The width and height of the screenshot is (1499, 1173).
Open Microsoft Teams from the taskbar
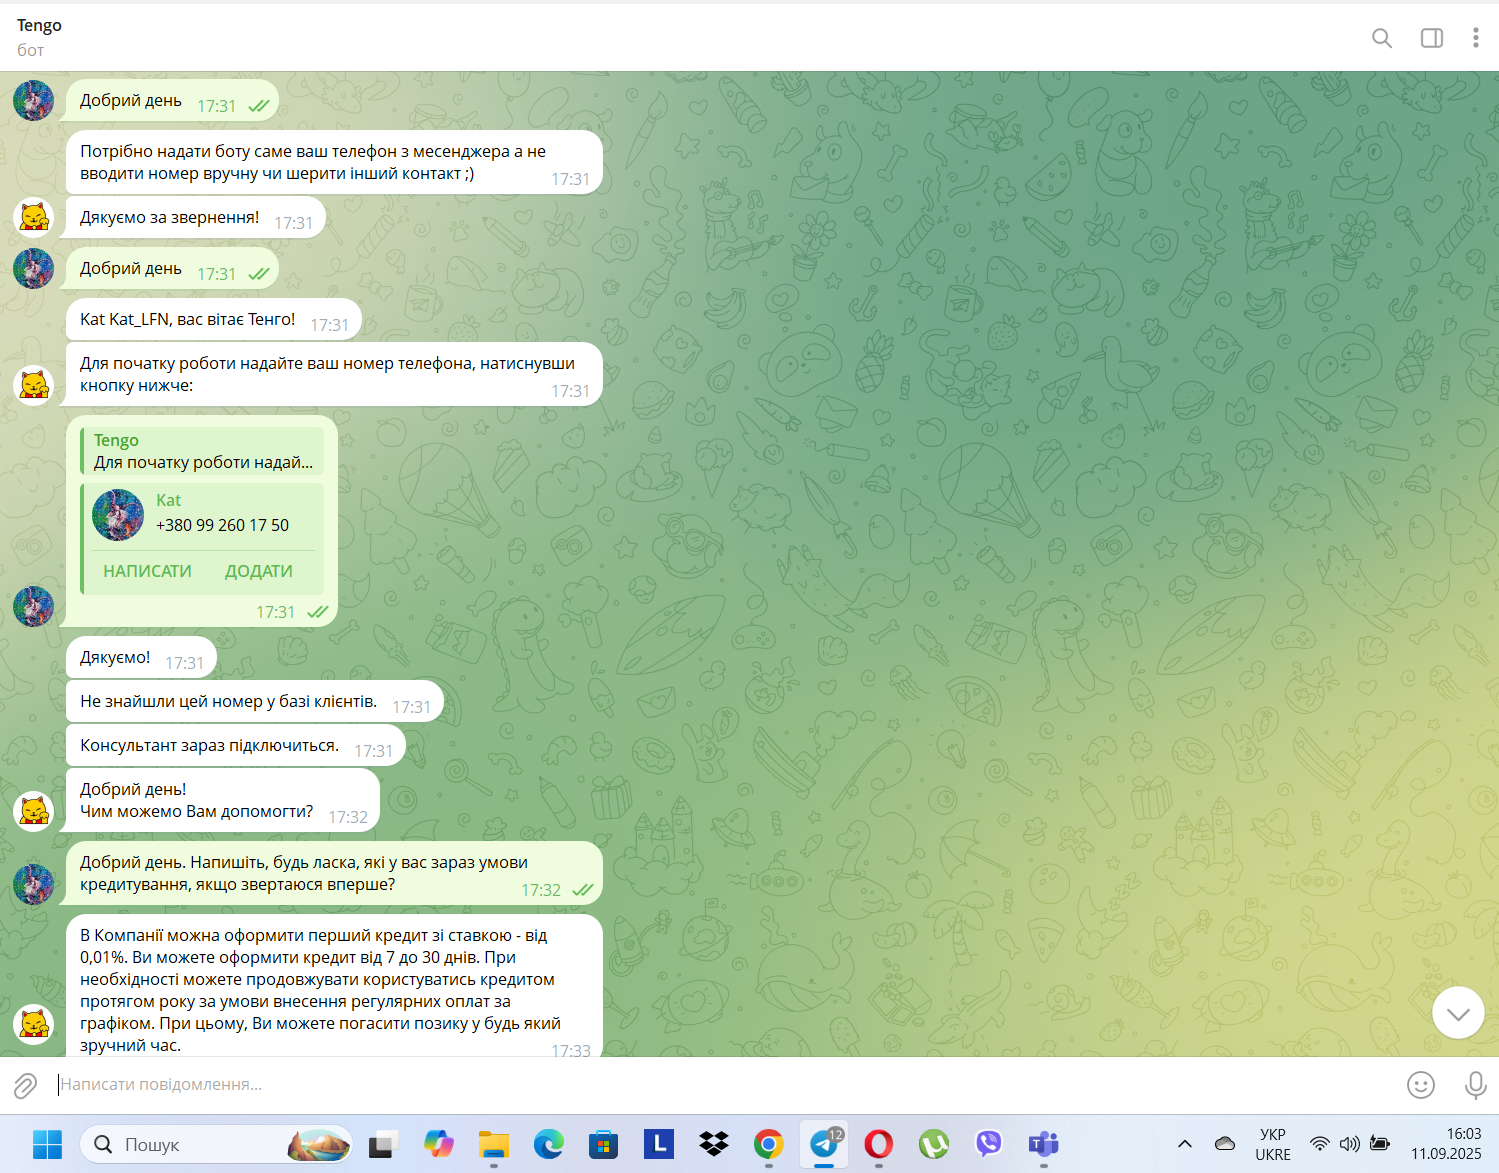tap(1043, 1144)
